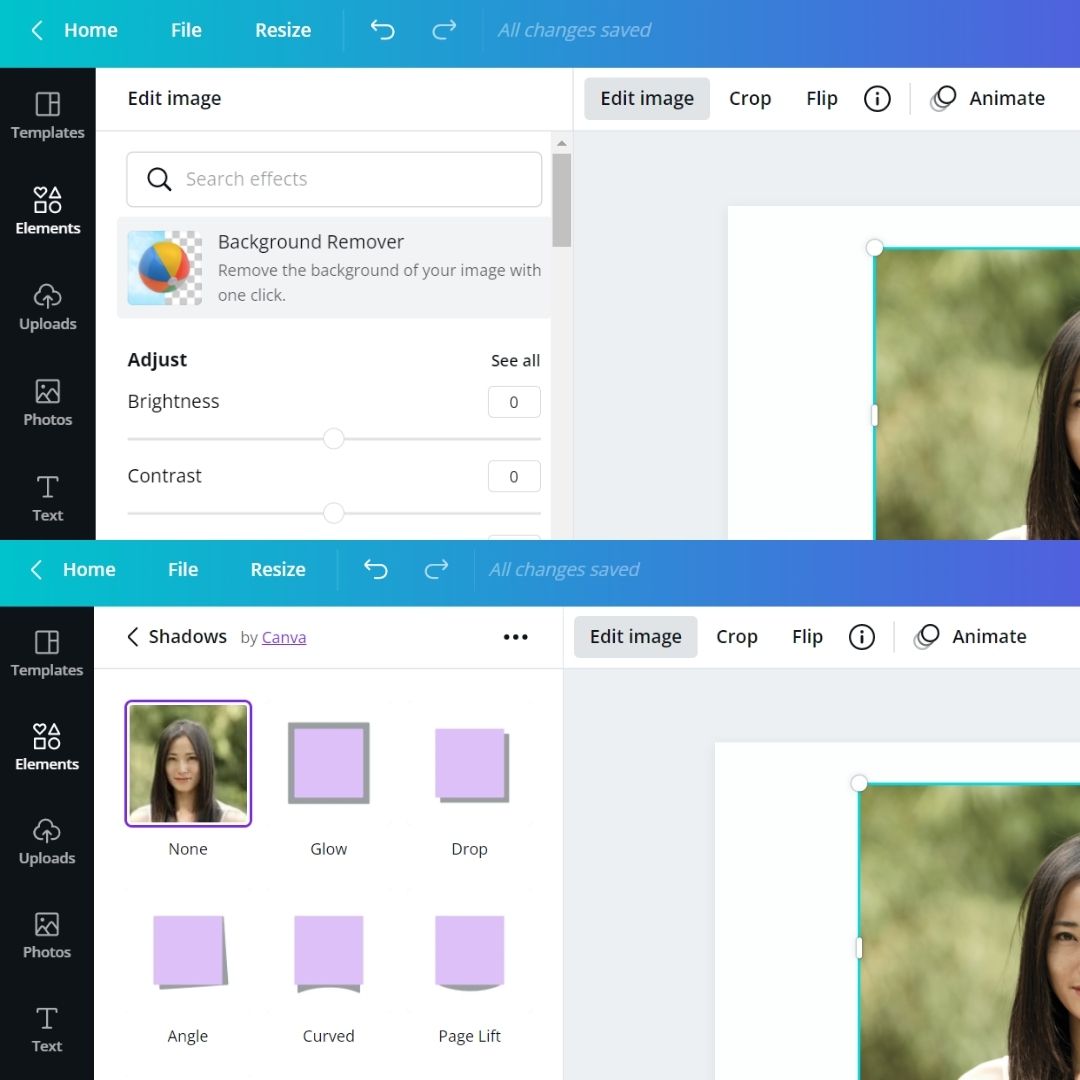Screen dimensions: 1080x1080
Task: Adjust the Brightness slider
Action: (x=333, y=438)
